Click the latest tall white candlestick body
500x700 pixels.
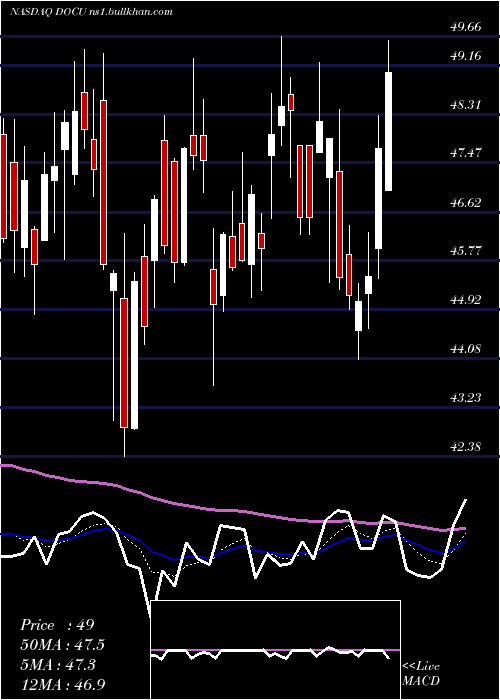tap(389, 131)
